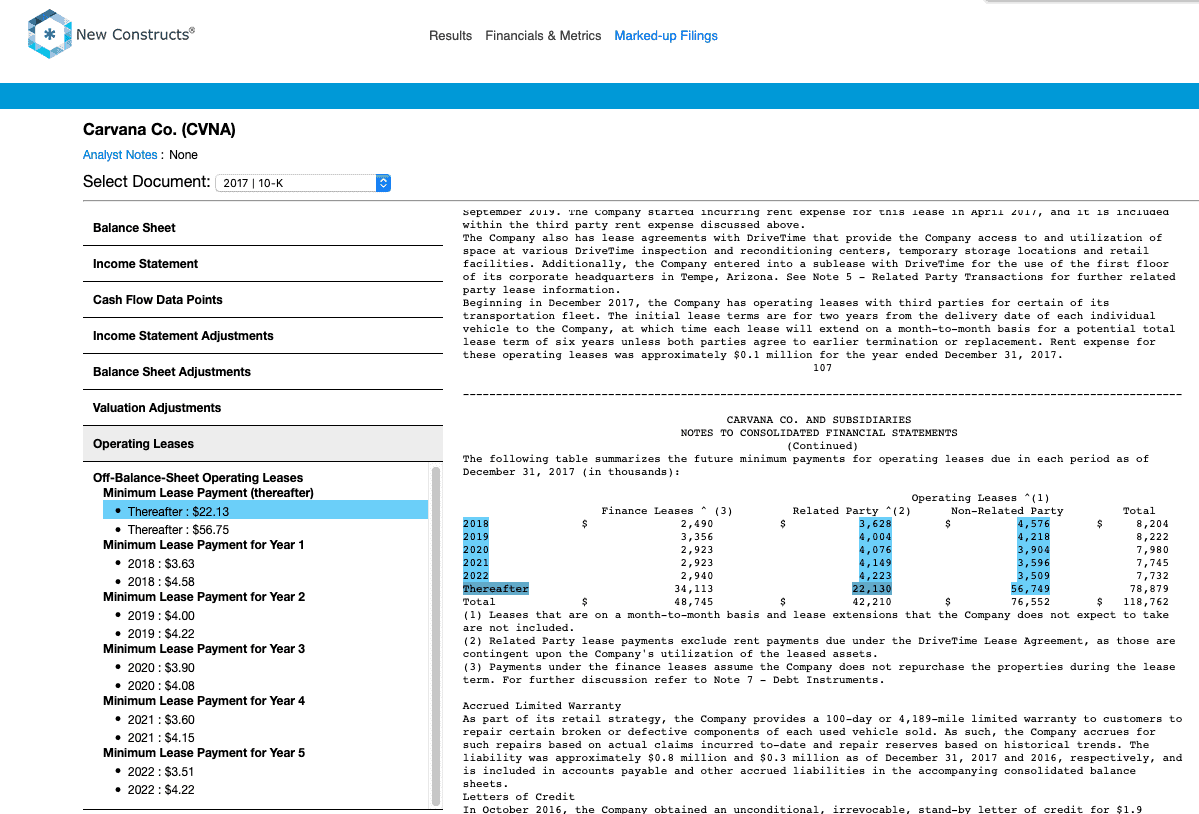The image size is (1199, 814).
Task: Click highlighted 56,749 Non-Related Party value
Action: click(x=1030, y=589)
